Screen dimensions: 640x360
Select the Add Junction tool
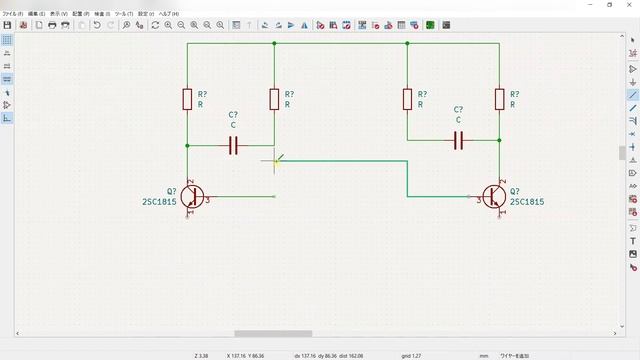[633, 147]
